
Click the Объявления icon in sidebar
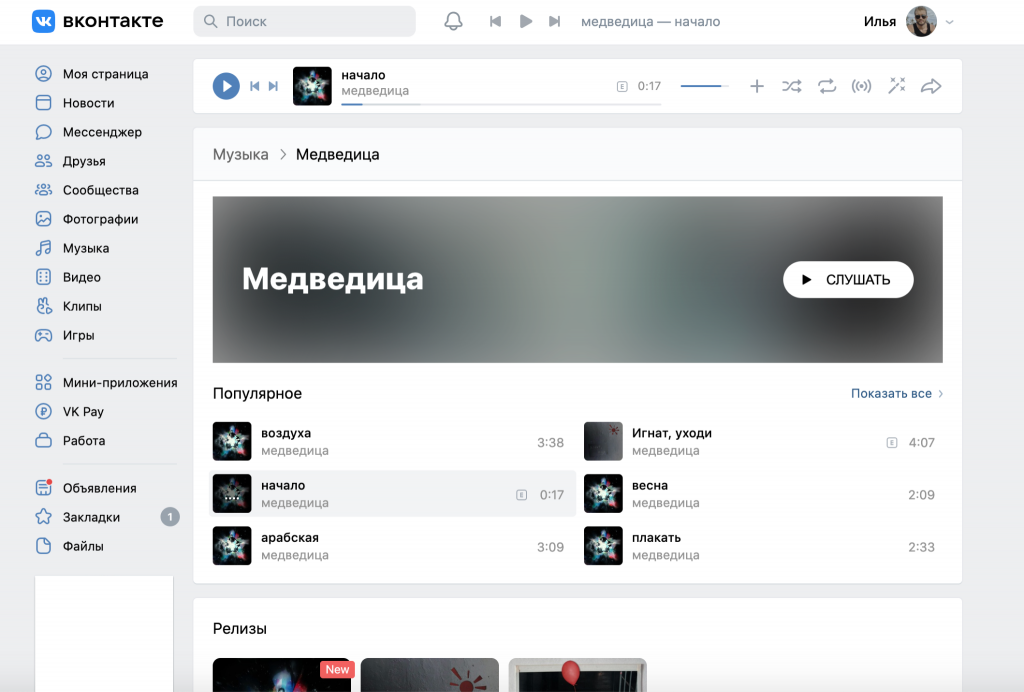pos(43,488)
